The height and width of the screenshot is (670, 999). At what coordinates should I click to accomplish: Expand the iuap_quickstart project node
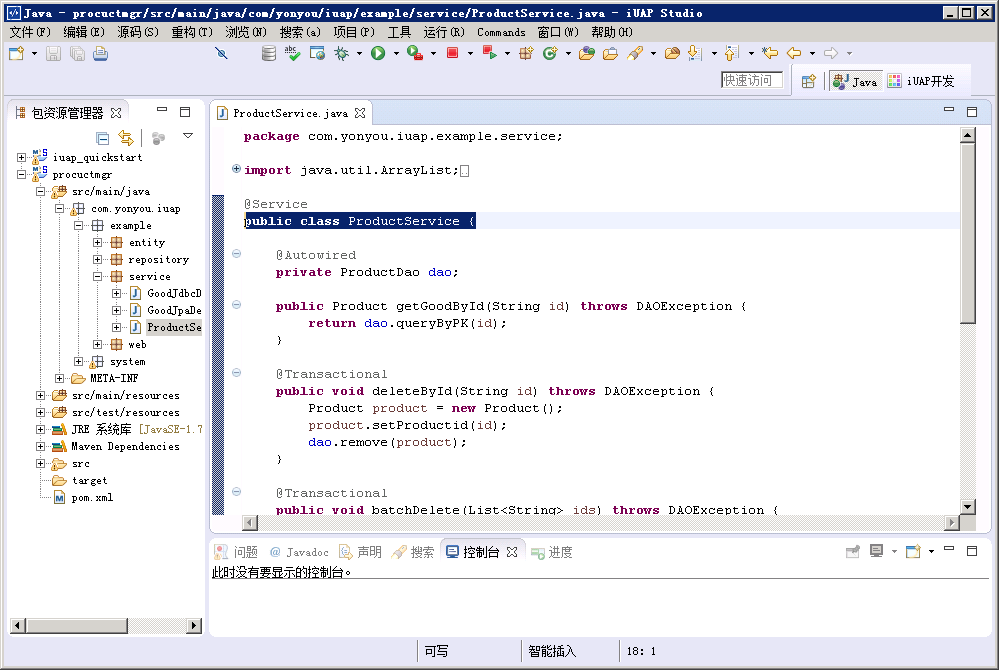(x=22, y=157)
